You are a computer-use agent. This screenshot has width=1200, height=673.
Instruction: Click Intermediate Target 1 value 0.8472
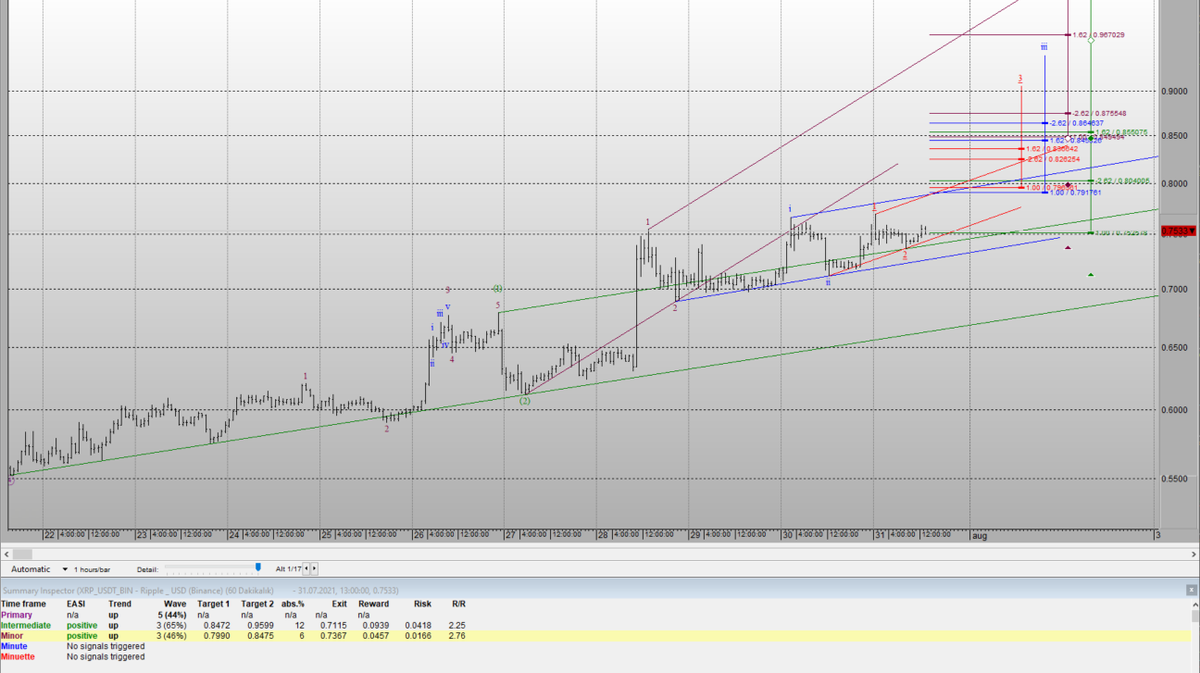click(216, 625)
